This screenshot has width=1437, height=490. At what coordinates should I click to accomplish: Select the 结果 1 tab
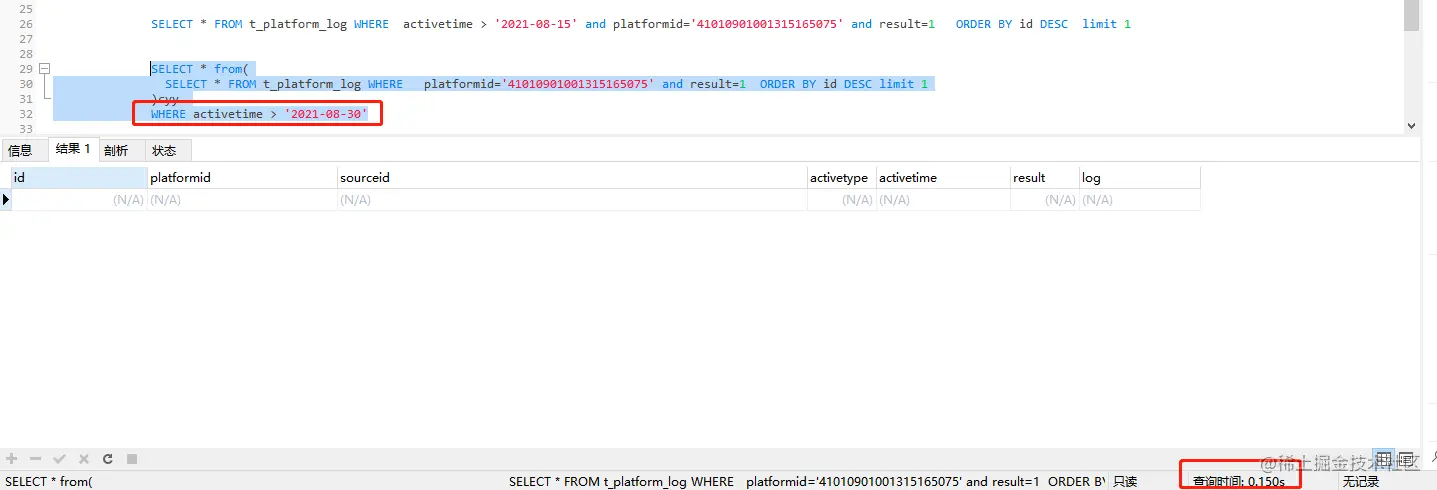[x=73, y=150]
